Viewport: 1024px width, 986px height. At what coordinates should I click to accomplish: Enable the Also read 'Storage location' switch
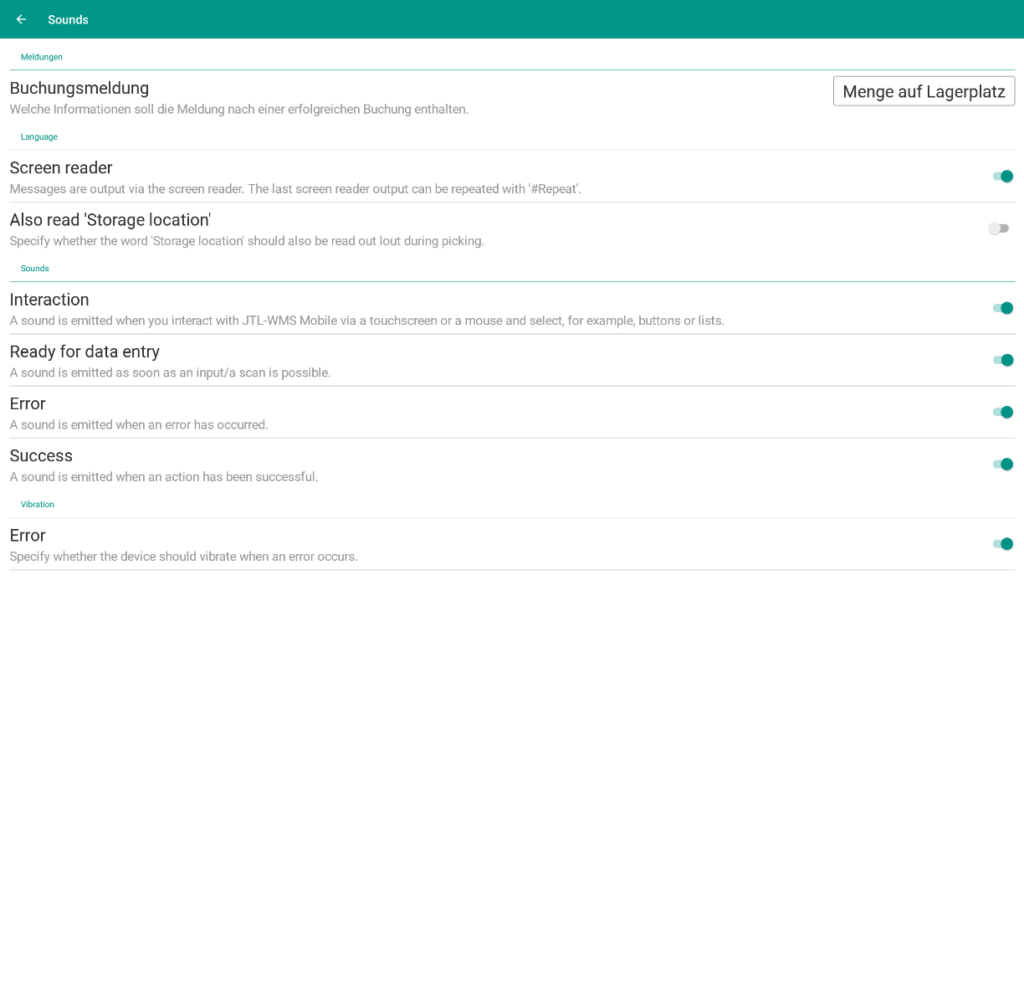(x=998, y=229)
